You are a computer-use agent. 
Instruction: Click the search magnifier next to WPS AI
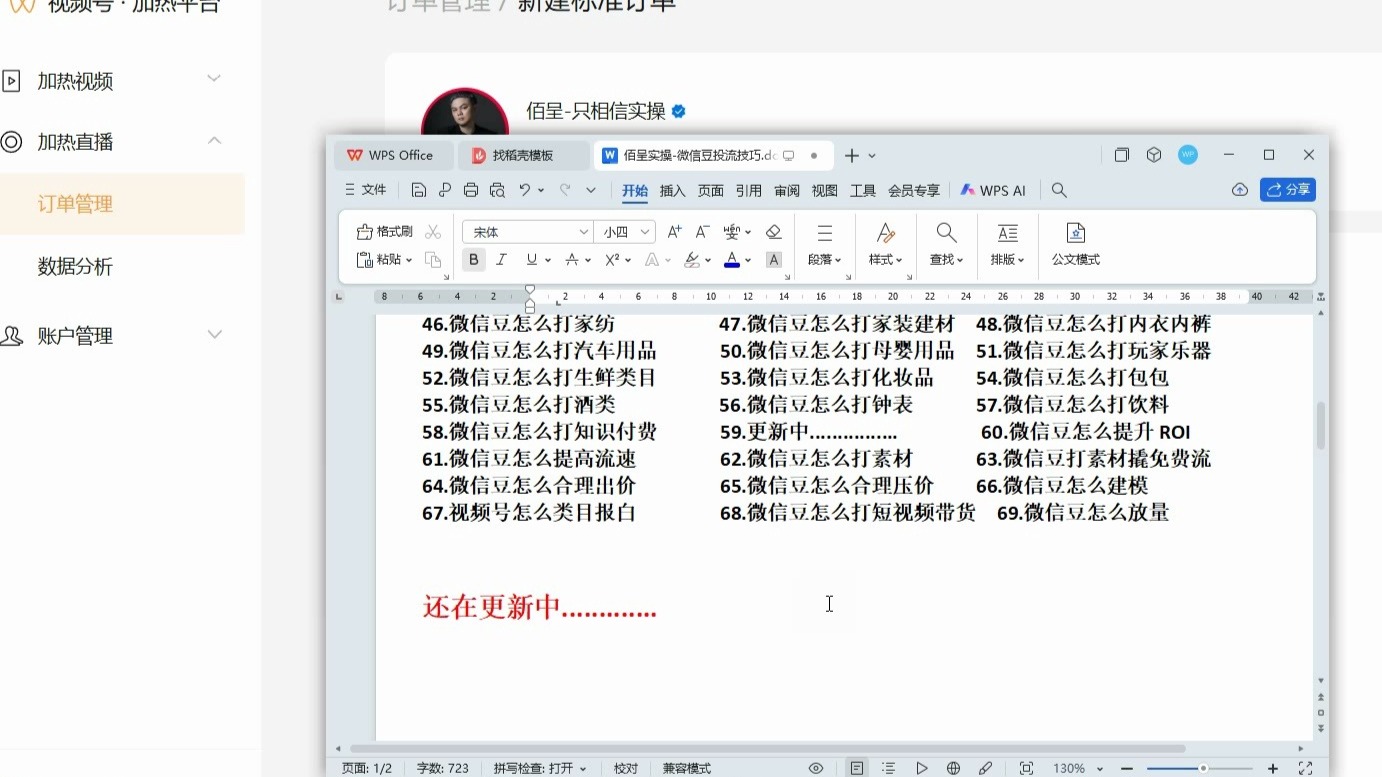1060,190
